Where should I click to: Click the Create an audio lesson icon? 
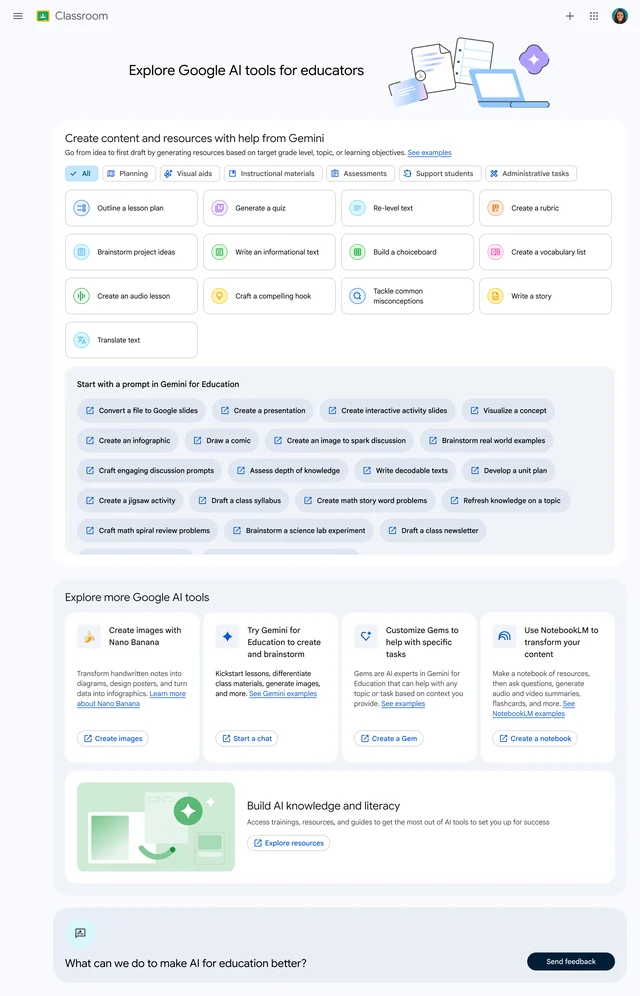[81, 296]
